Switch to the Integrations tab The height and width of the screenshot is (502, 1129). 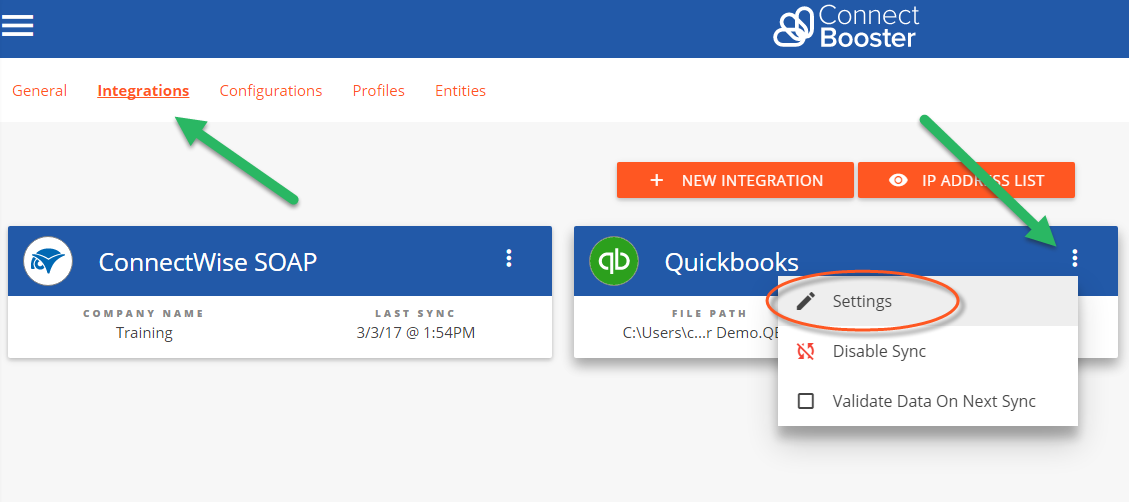click(x=143, y=91)
